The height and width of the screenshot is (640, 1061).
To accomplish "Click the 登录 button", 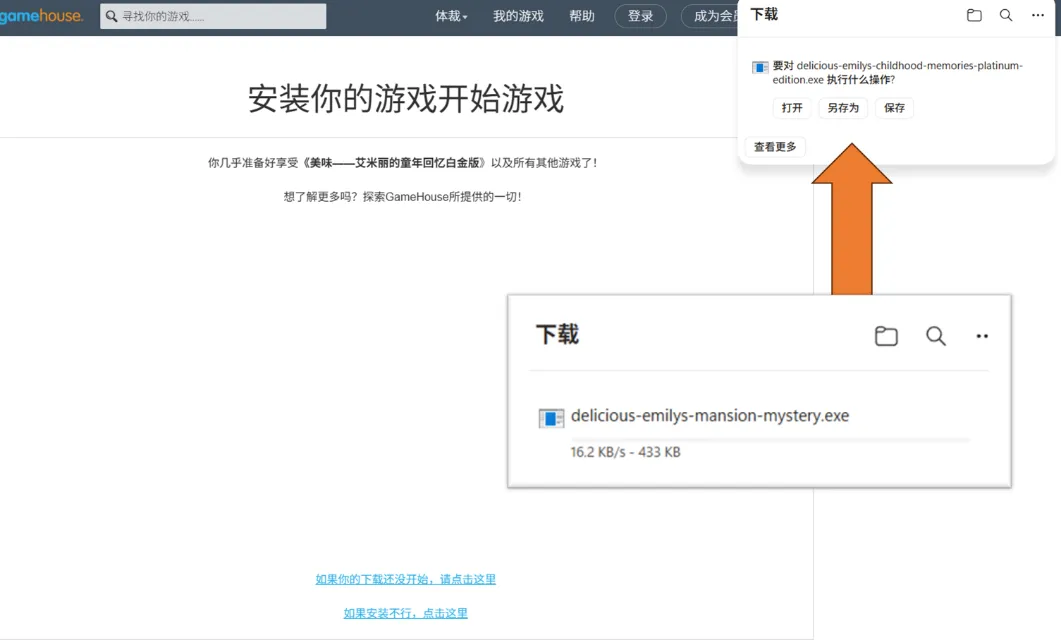I will pyautogui.click(x=640, y=16).
